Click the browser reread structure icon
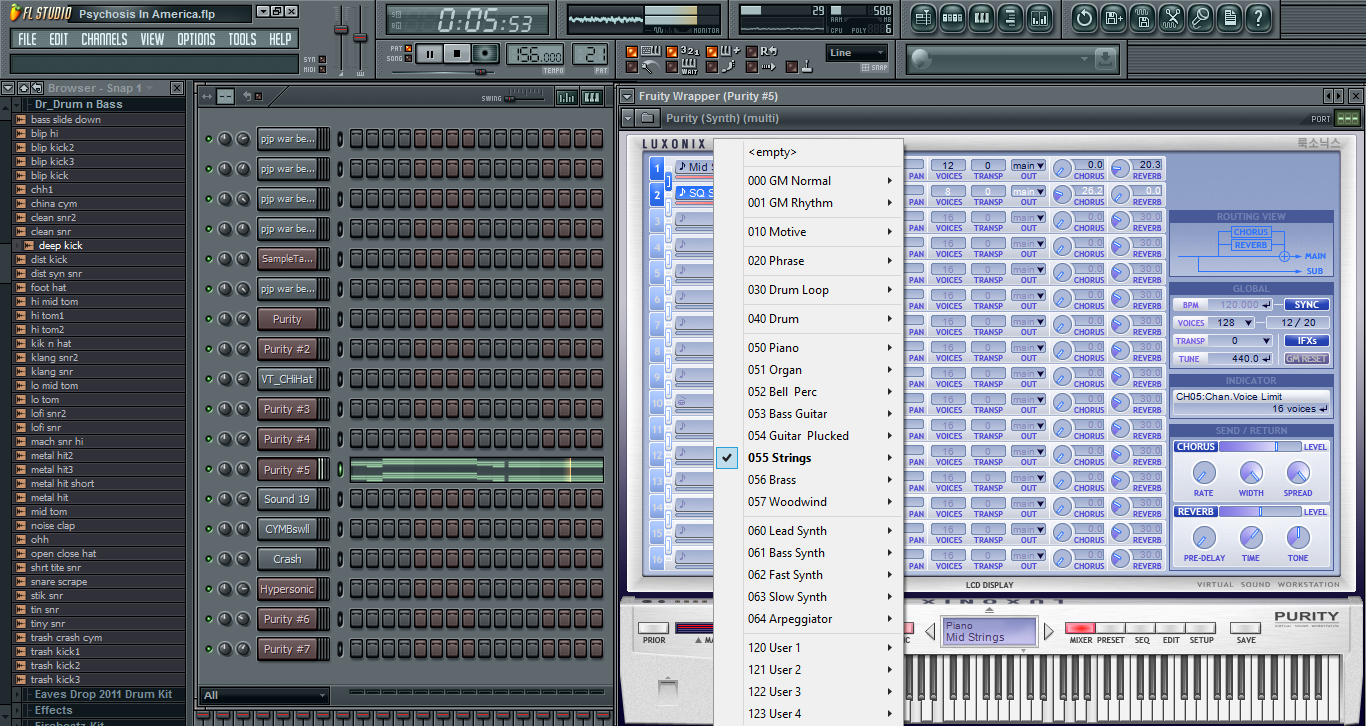 click(x=36, y=88)
